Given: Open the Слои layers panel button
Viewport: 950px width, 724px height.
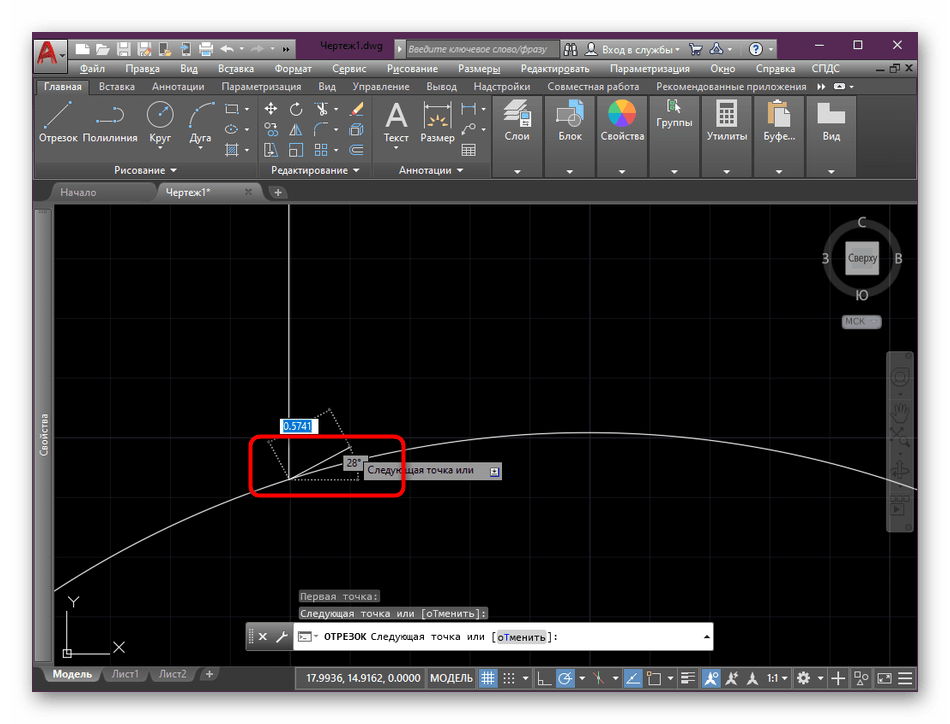Looking at the screenshot, I should tap(517, 122).
